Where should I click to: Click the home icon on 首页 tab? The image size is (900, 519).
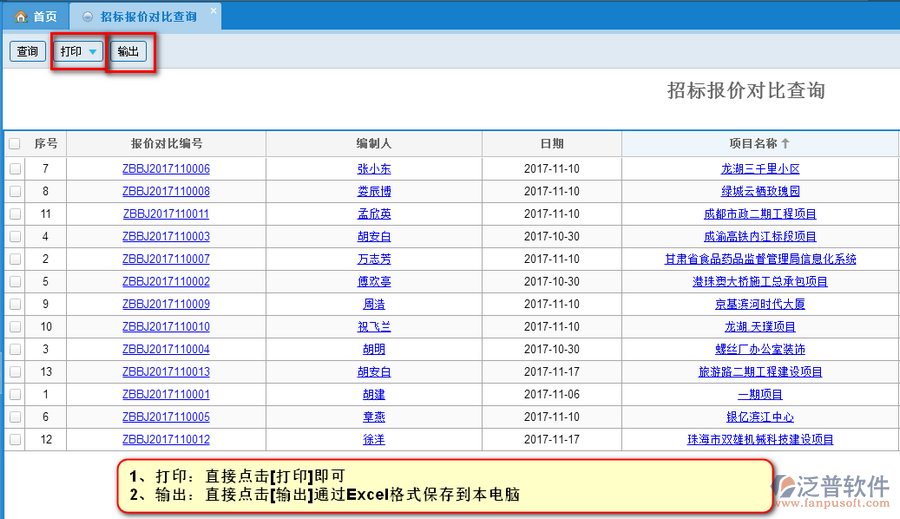tap(21, 17)
